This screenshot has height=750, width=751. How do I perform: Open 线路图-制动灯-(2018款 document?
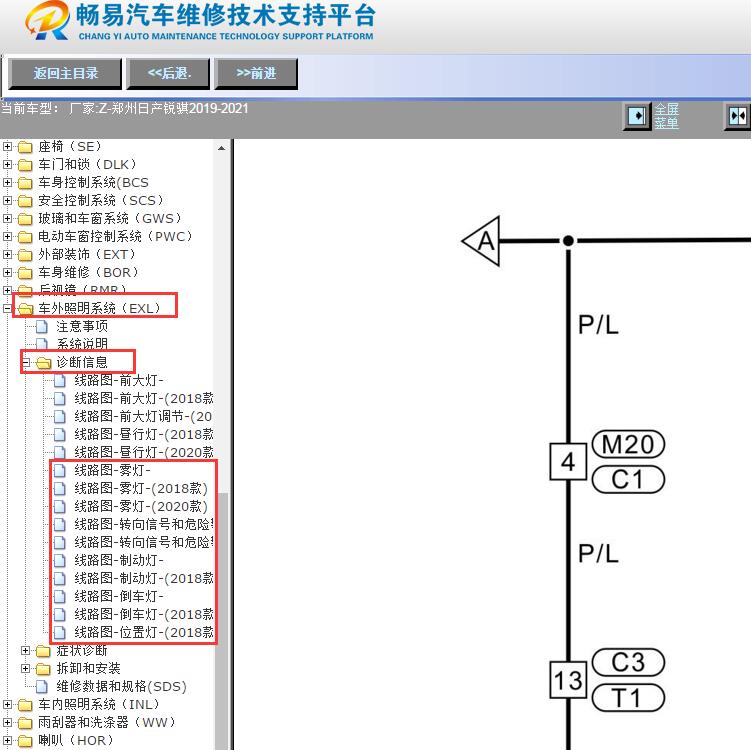tap(144, 579)
